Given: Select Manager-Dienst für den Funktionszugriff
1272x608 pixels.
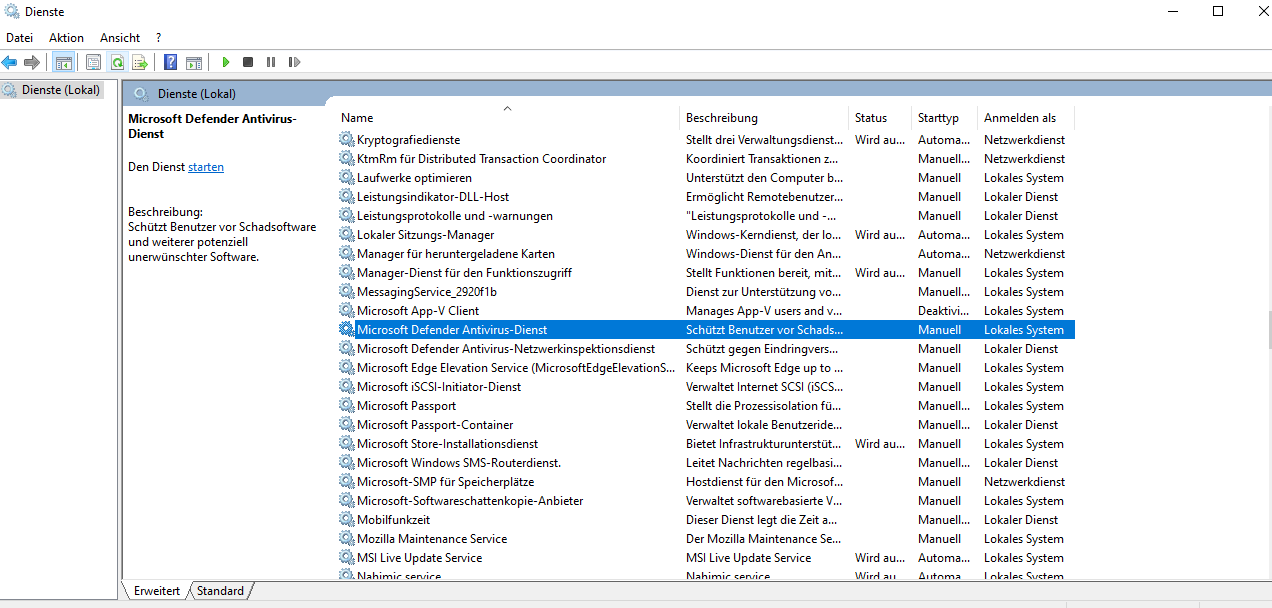Looking at the screenshot, I should [x=464, y=273].
